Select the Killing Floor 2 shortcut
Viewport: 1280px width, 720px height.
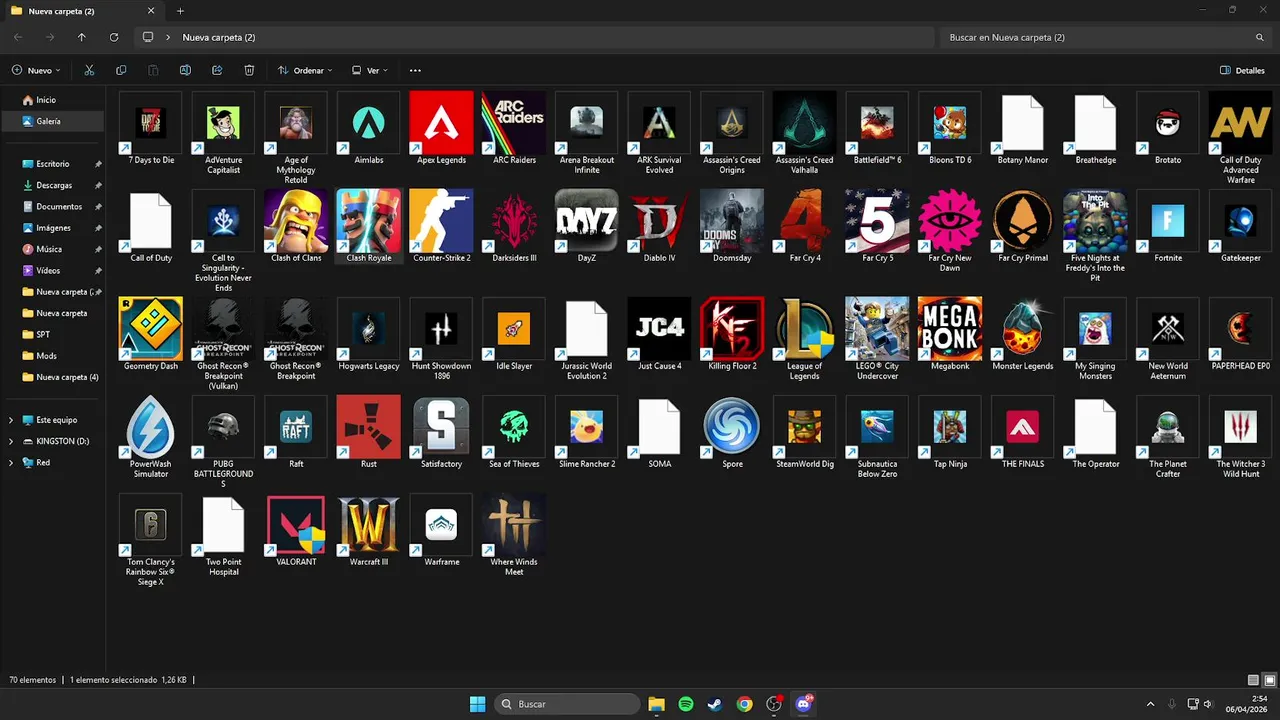(x=732, y=335)
